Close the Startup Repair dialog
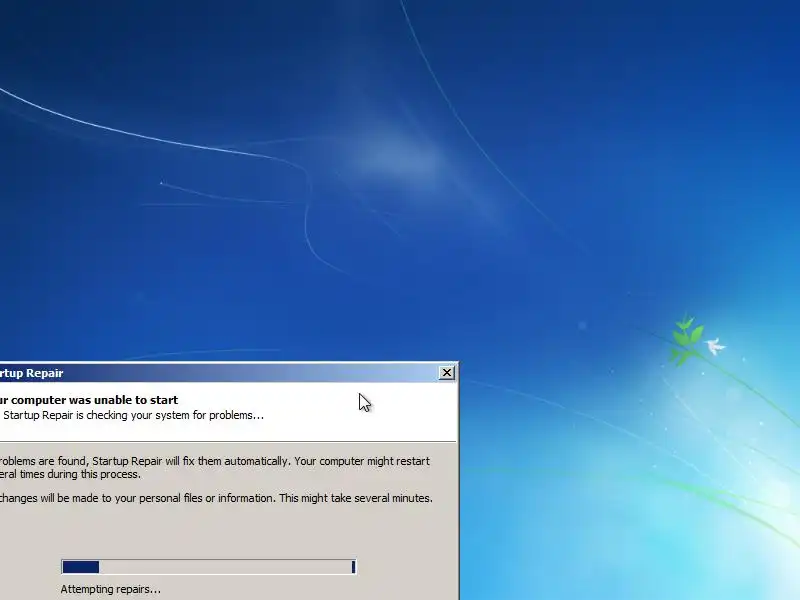 pos(446,373)
